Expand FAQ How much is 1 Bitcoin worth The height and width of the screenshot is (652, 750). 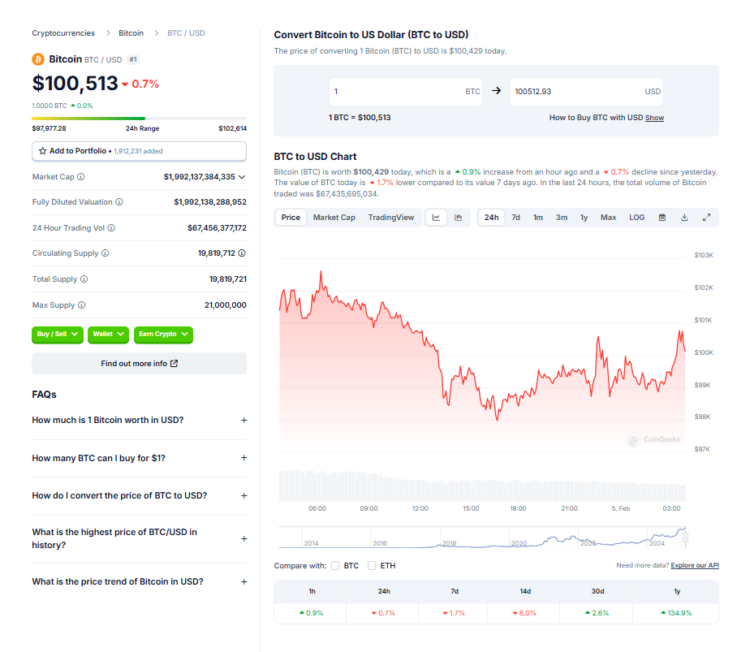click(139, 420)
